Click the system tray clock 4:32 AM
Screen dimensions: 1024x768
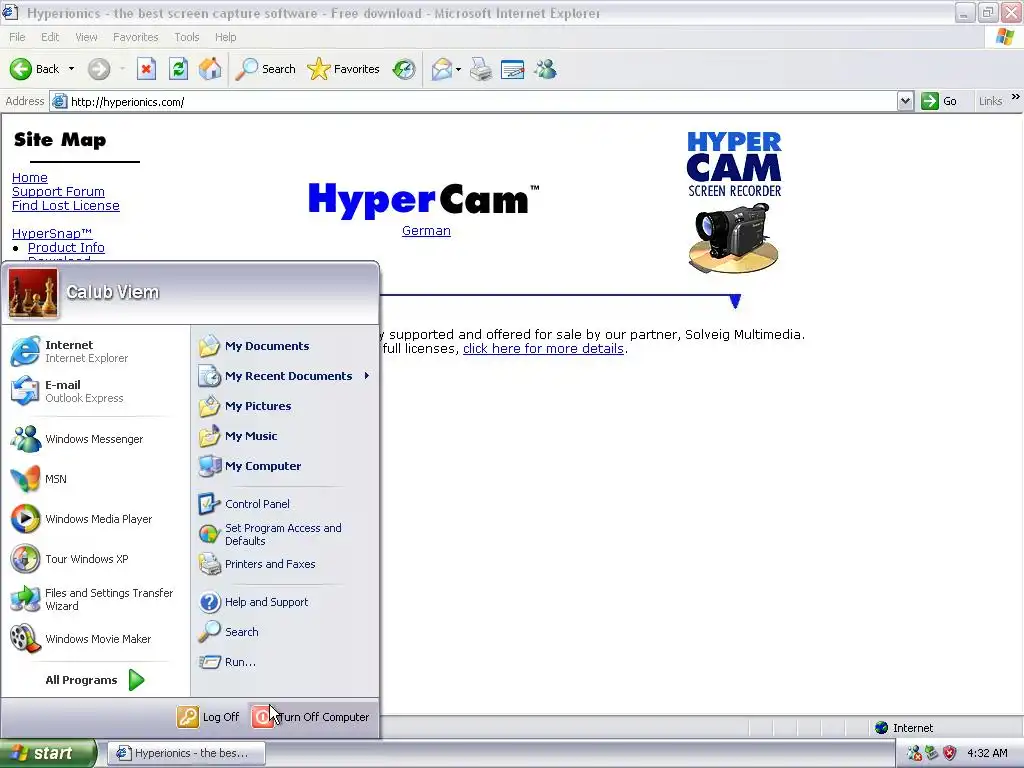tap(987, 753)
